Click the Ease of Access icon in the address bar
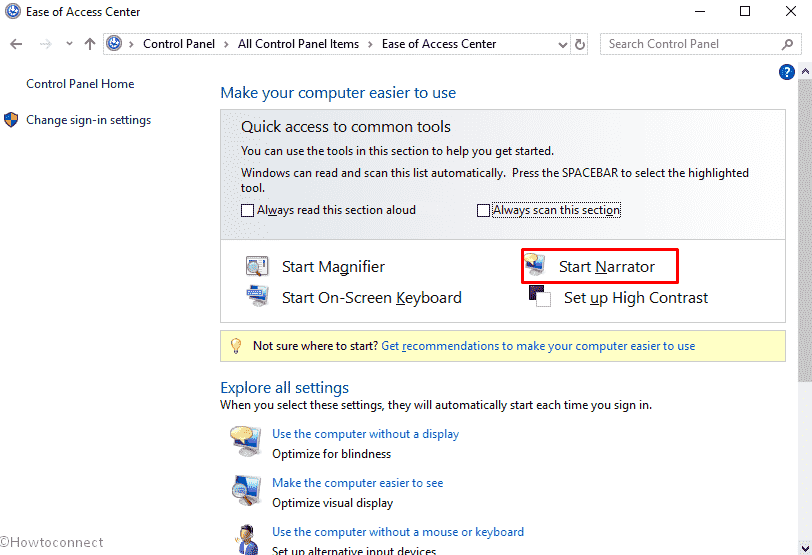 [114, 43]
